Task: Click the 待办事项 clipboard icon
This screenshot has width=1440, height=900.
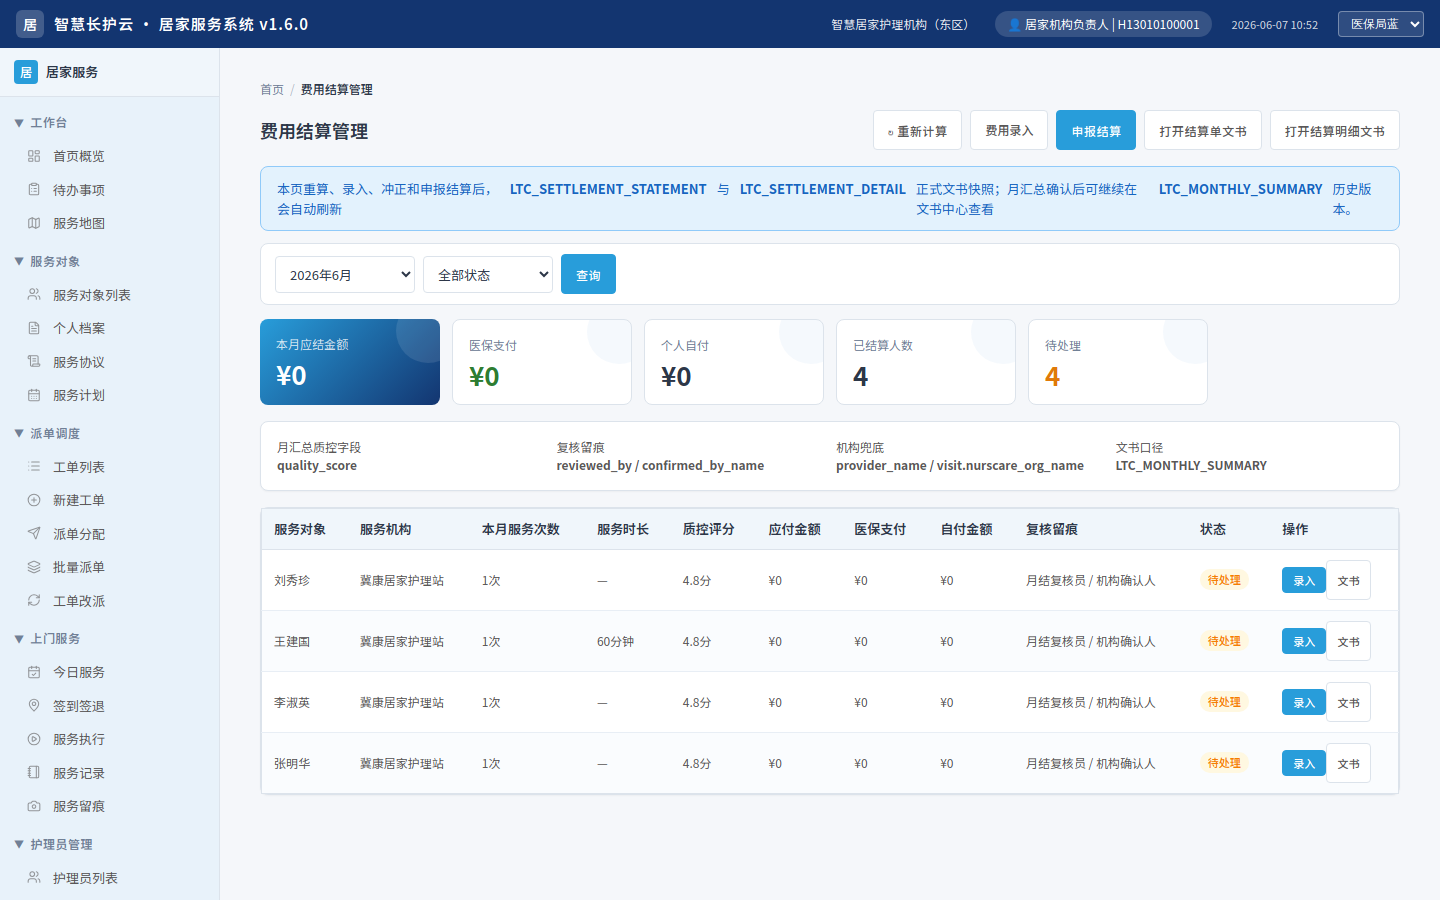Action: 34,190
